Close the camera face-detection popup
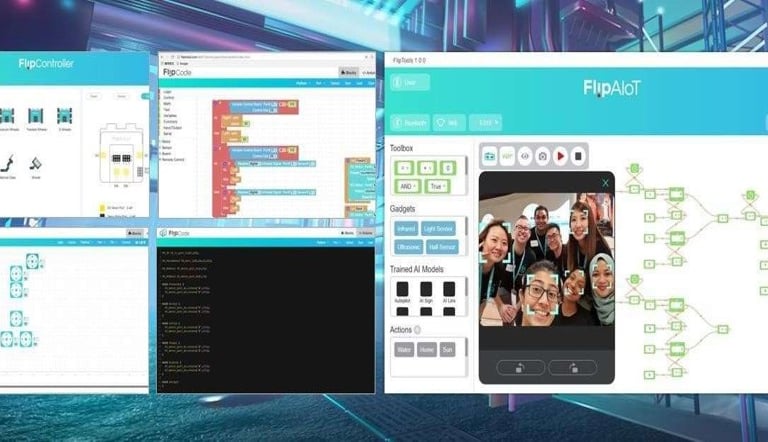 pyautogui.click(x=605, y=183)
